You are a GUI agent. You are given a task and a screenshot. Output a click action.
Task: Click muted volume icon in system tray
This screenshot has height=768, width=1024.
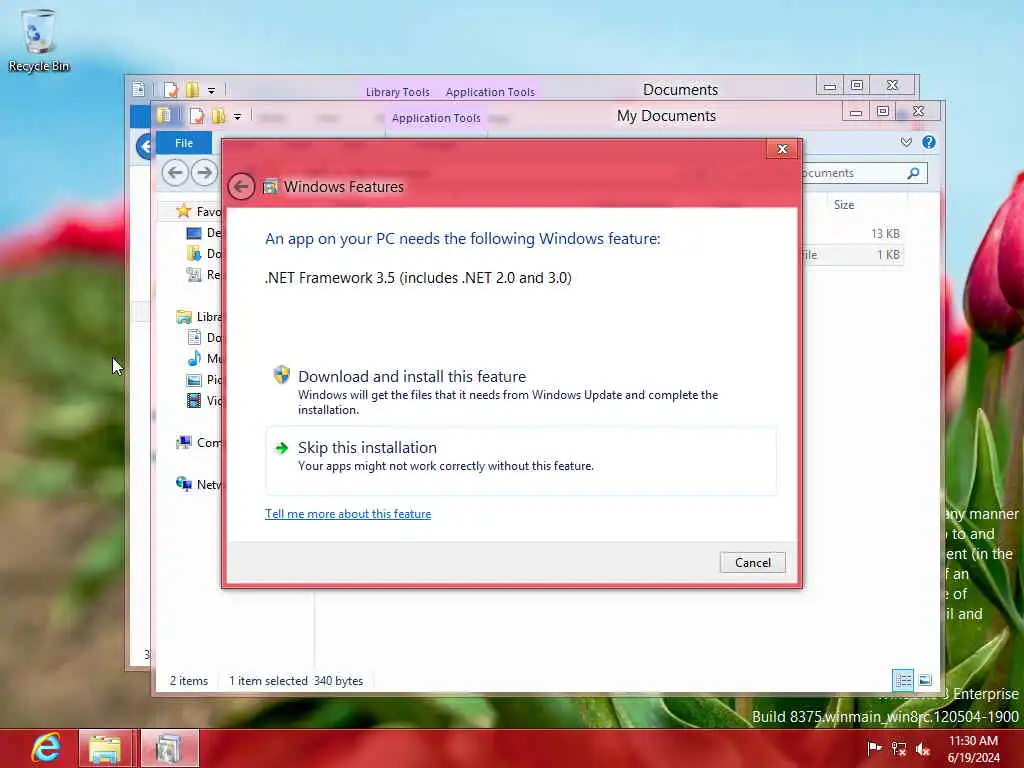click(x=922, y=749)
